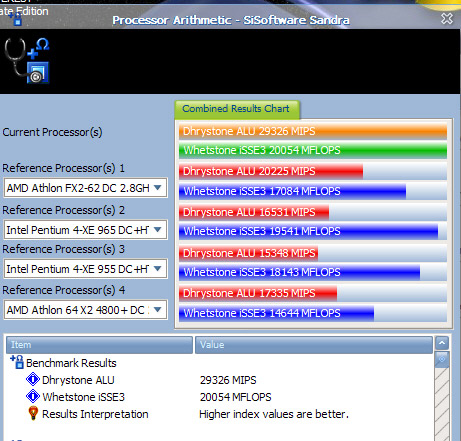Select the AMD Athlon FX2-62 combo box

[85, 188]
